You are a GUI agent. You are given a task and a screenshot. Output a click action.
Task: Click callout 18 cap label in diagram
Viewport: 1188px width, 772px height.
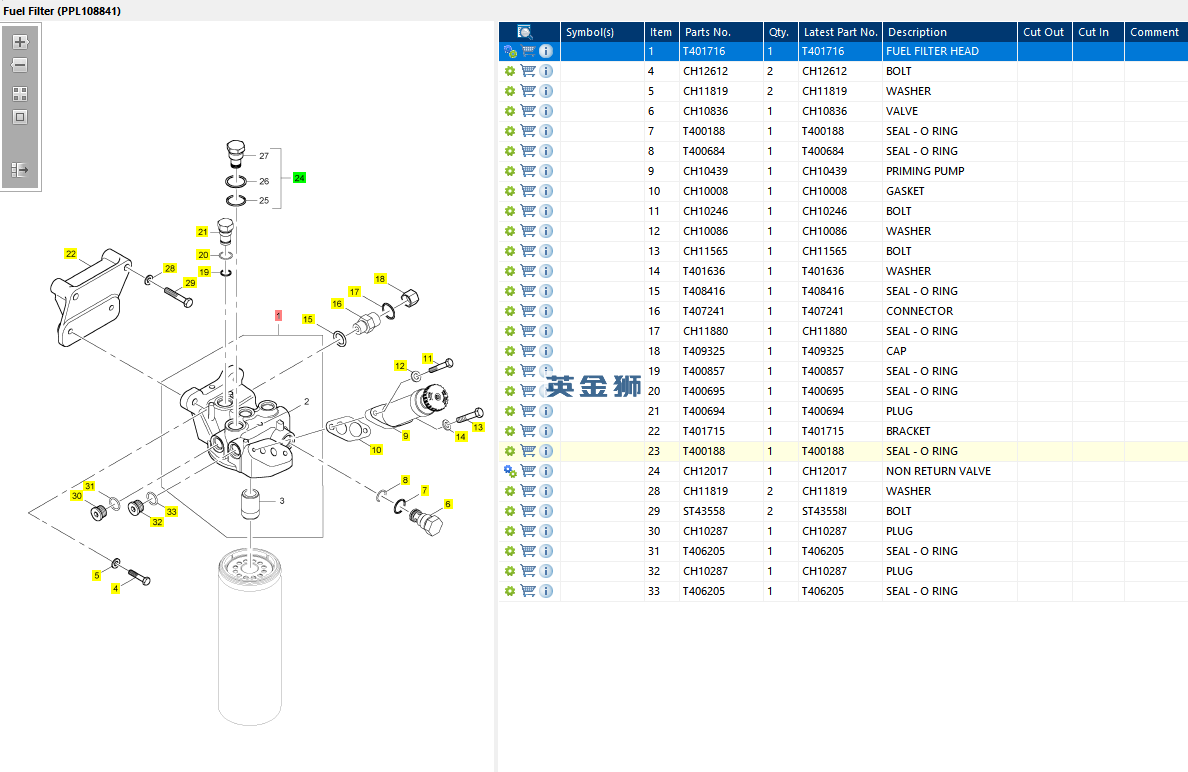380,279
